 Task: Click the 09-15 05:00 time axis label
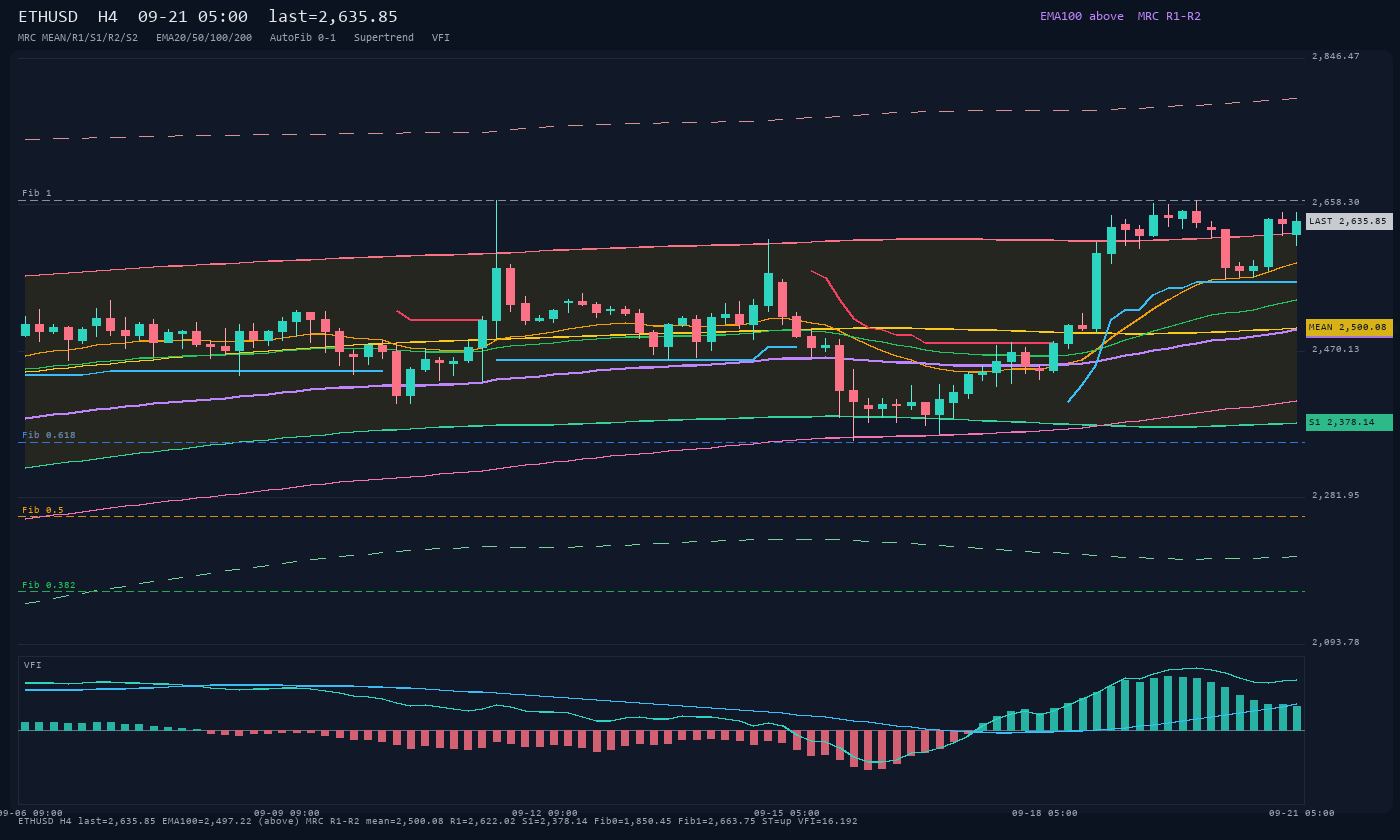pyautogui.click(x=787, y=813)
